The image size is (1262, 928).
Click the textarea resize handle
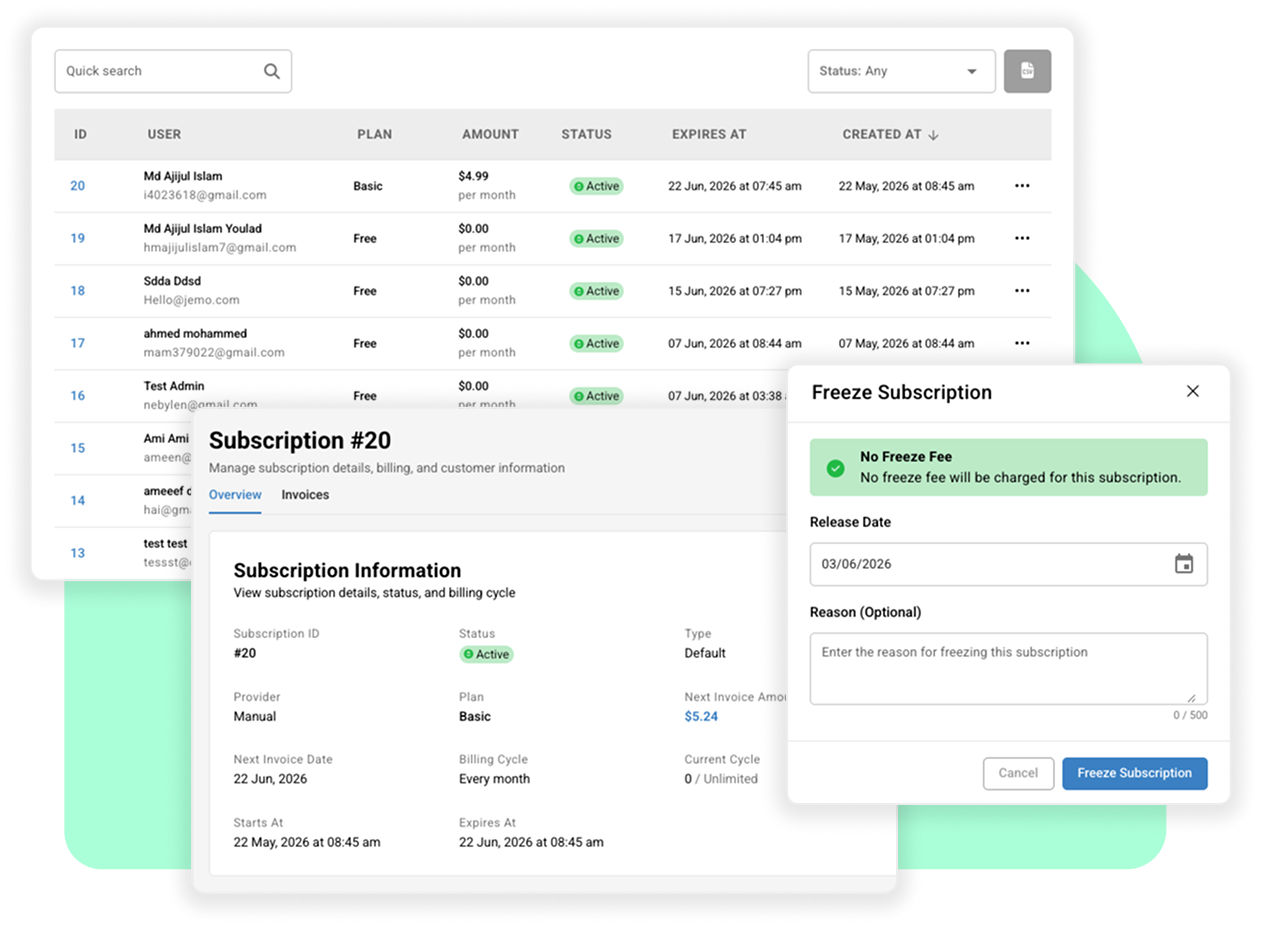[x=1192, y=697]
